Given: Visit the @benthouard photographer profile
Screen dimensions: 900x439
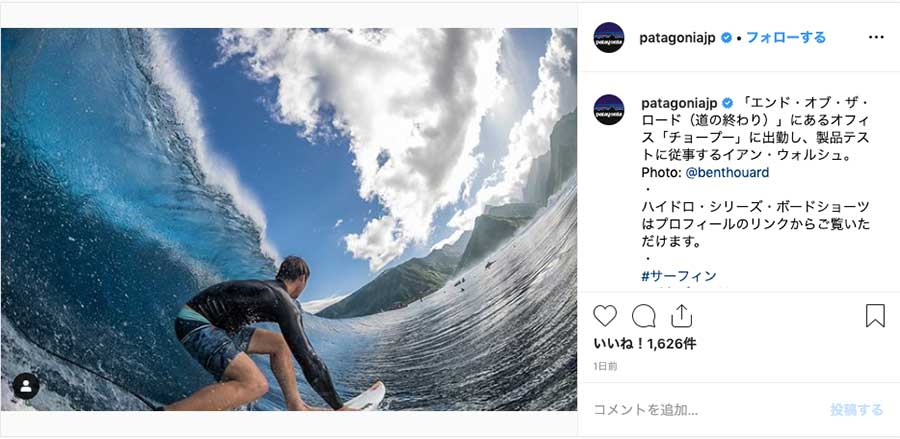Looking at the screenshot, I should 727,172.
